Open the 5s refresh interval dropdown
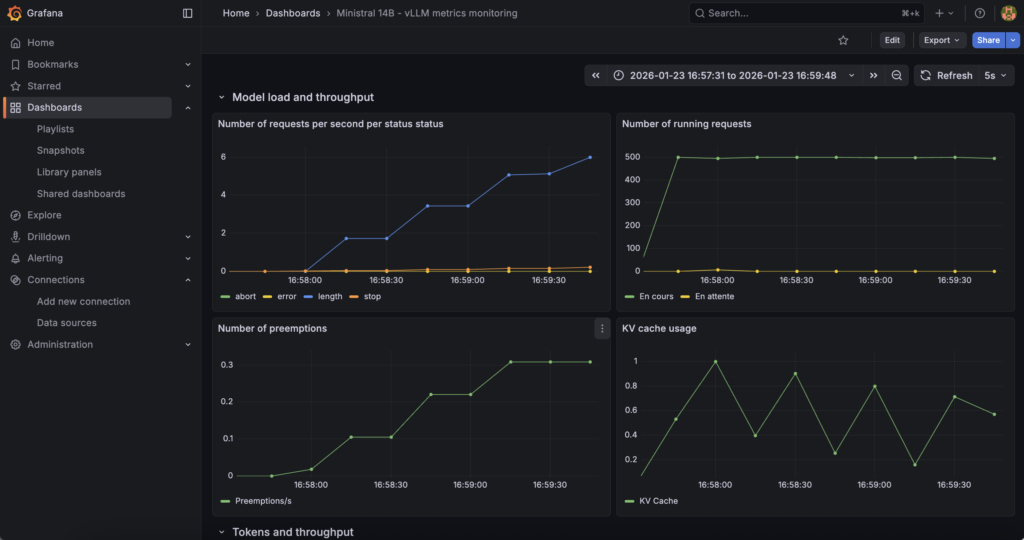This screenshot has width=1024, height=540. (996, 75)
